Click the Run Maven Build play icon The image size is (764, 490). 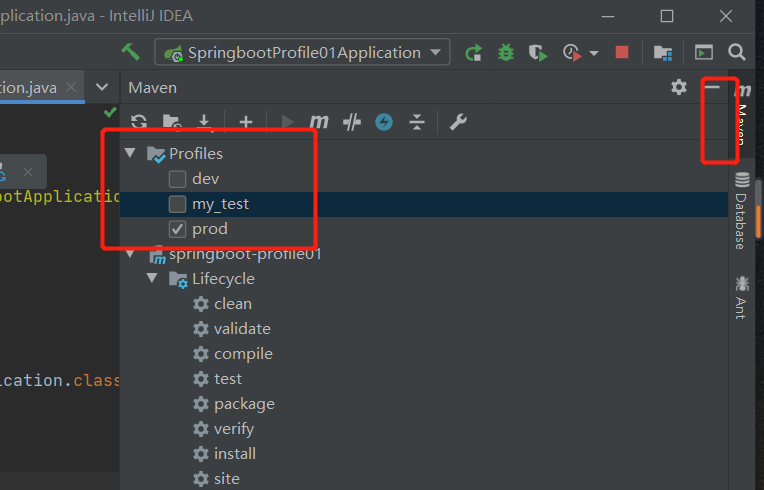tap(287, 122)
